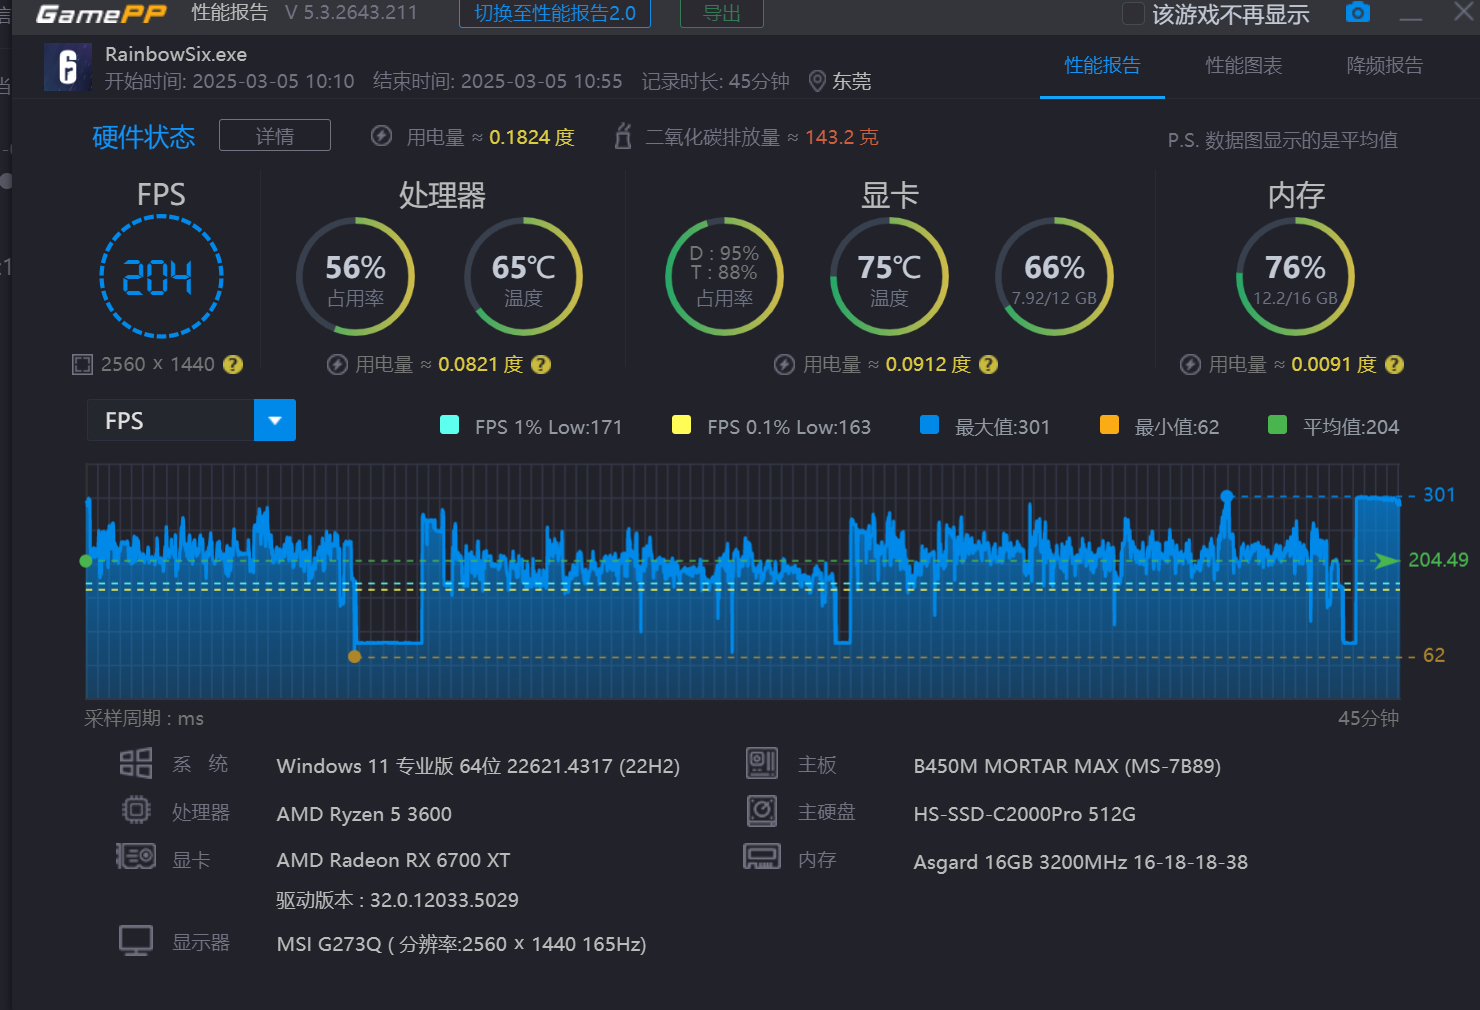Click the 采样周期 : ms label
The width and height of the screenshot is (1480, 1010).
pos(144,718)
